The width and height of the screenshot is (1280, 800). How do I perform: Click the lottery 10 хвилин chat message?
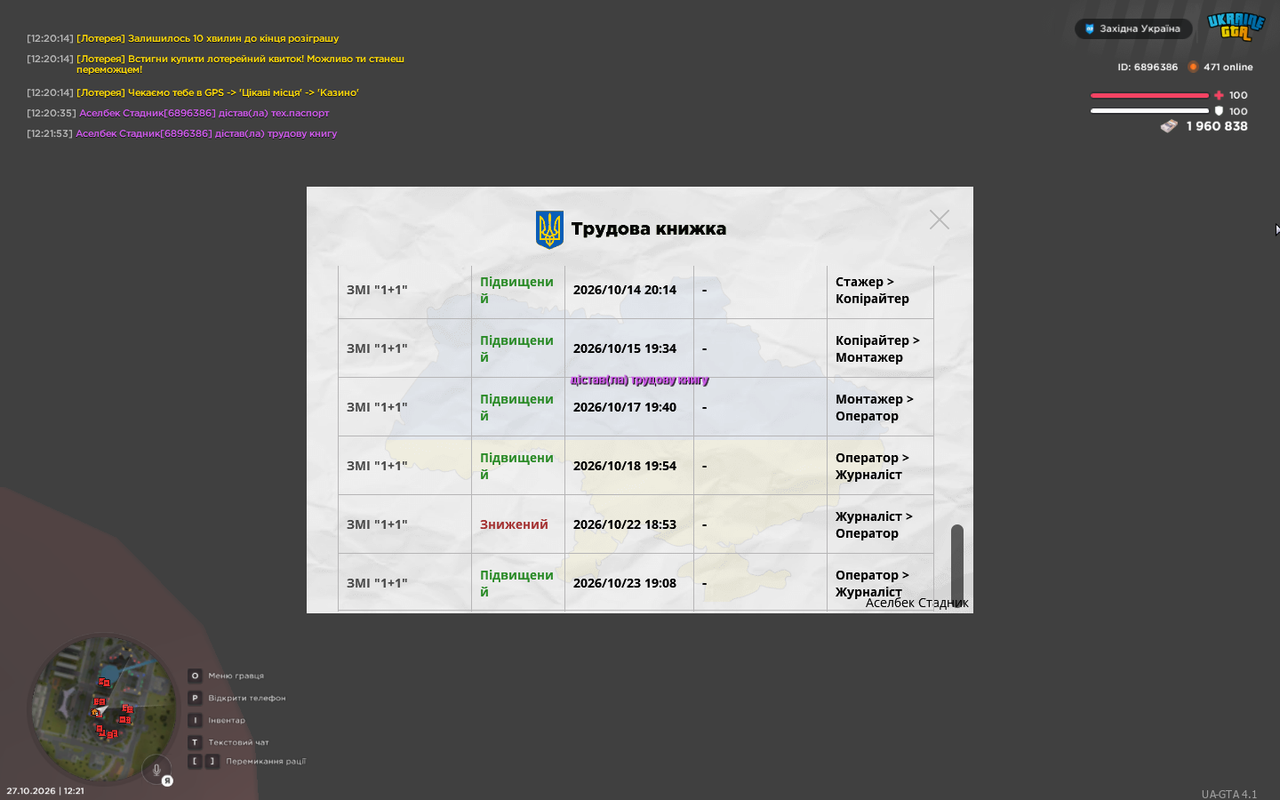(183, 38)
